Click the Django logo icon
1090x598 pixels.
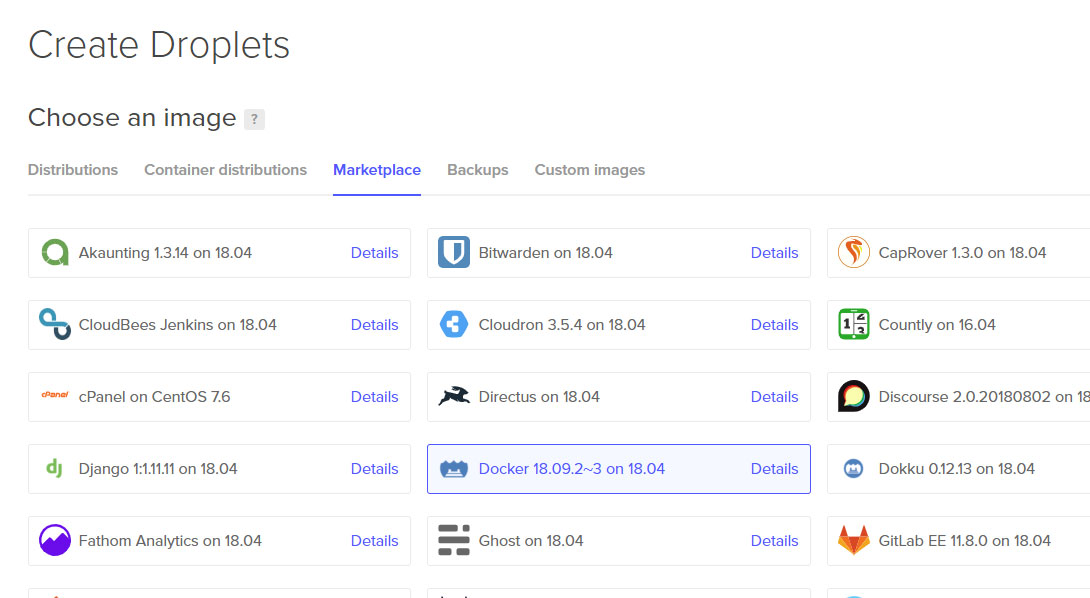(55, 469)
